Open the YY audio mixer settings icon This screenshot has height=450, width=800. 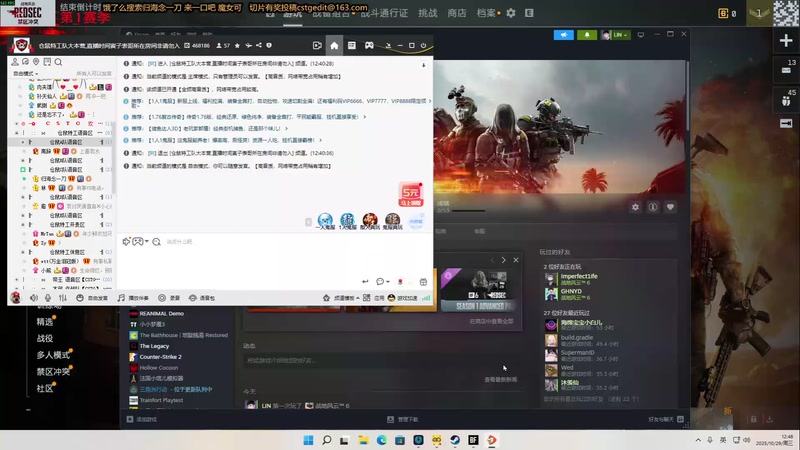62,297
